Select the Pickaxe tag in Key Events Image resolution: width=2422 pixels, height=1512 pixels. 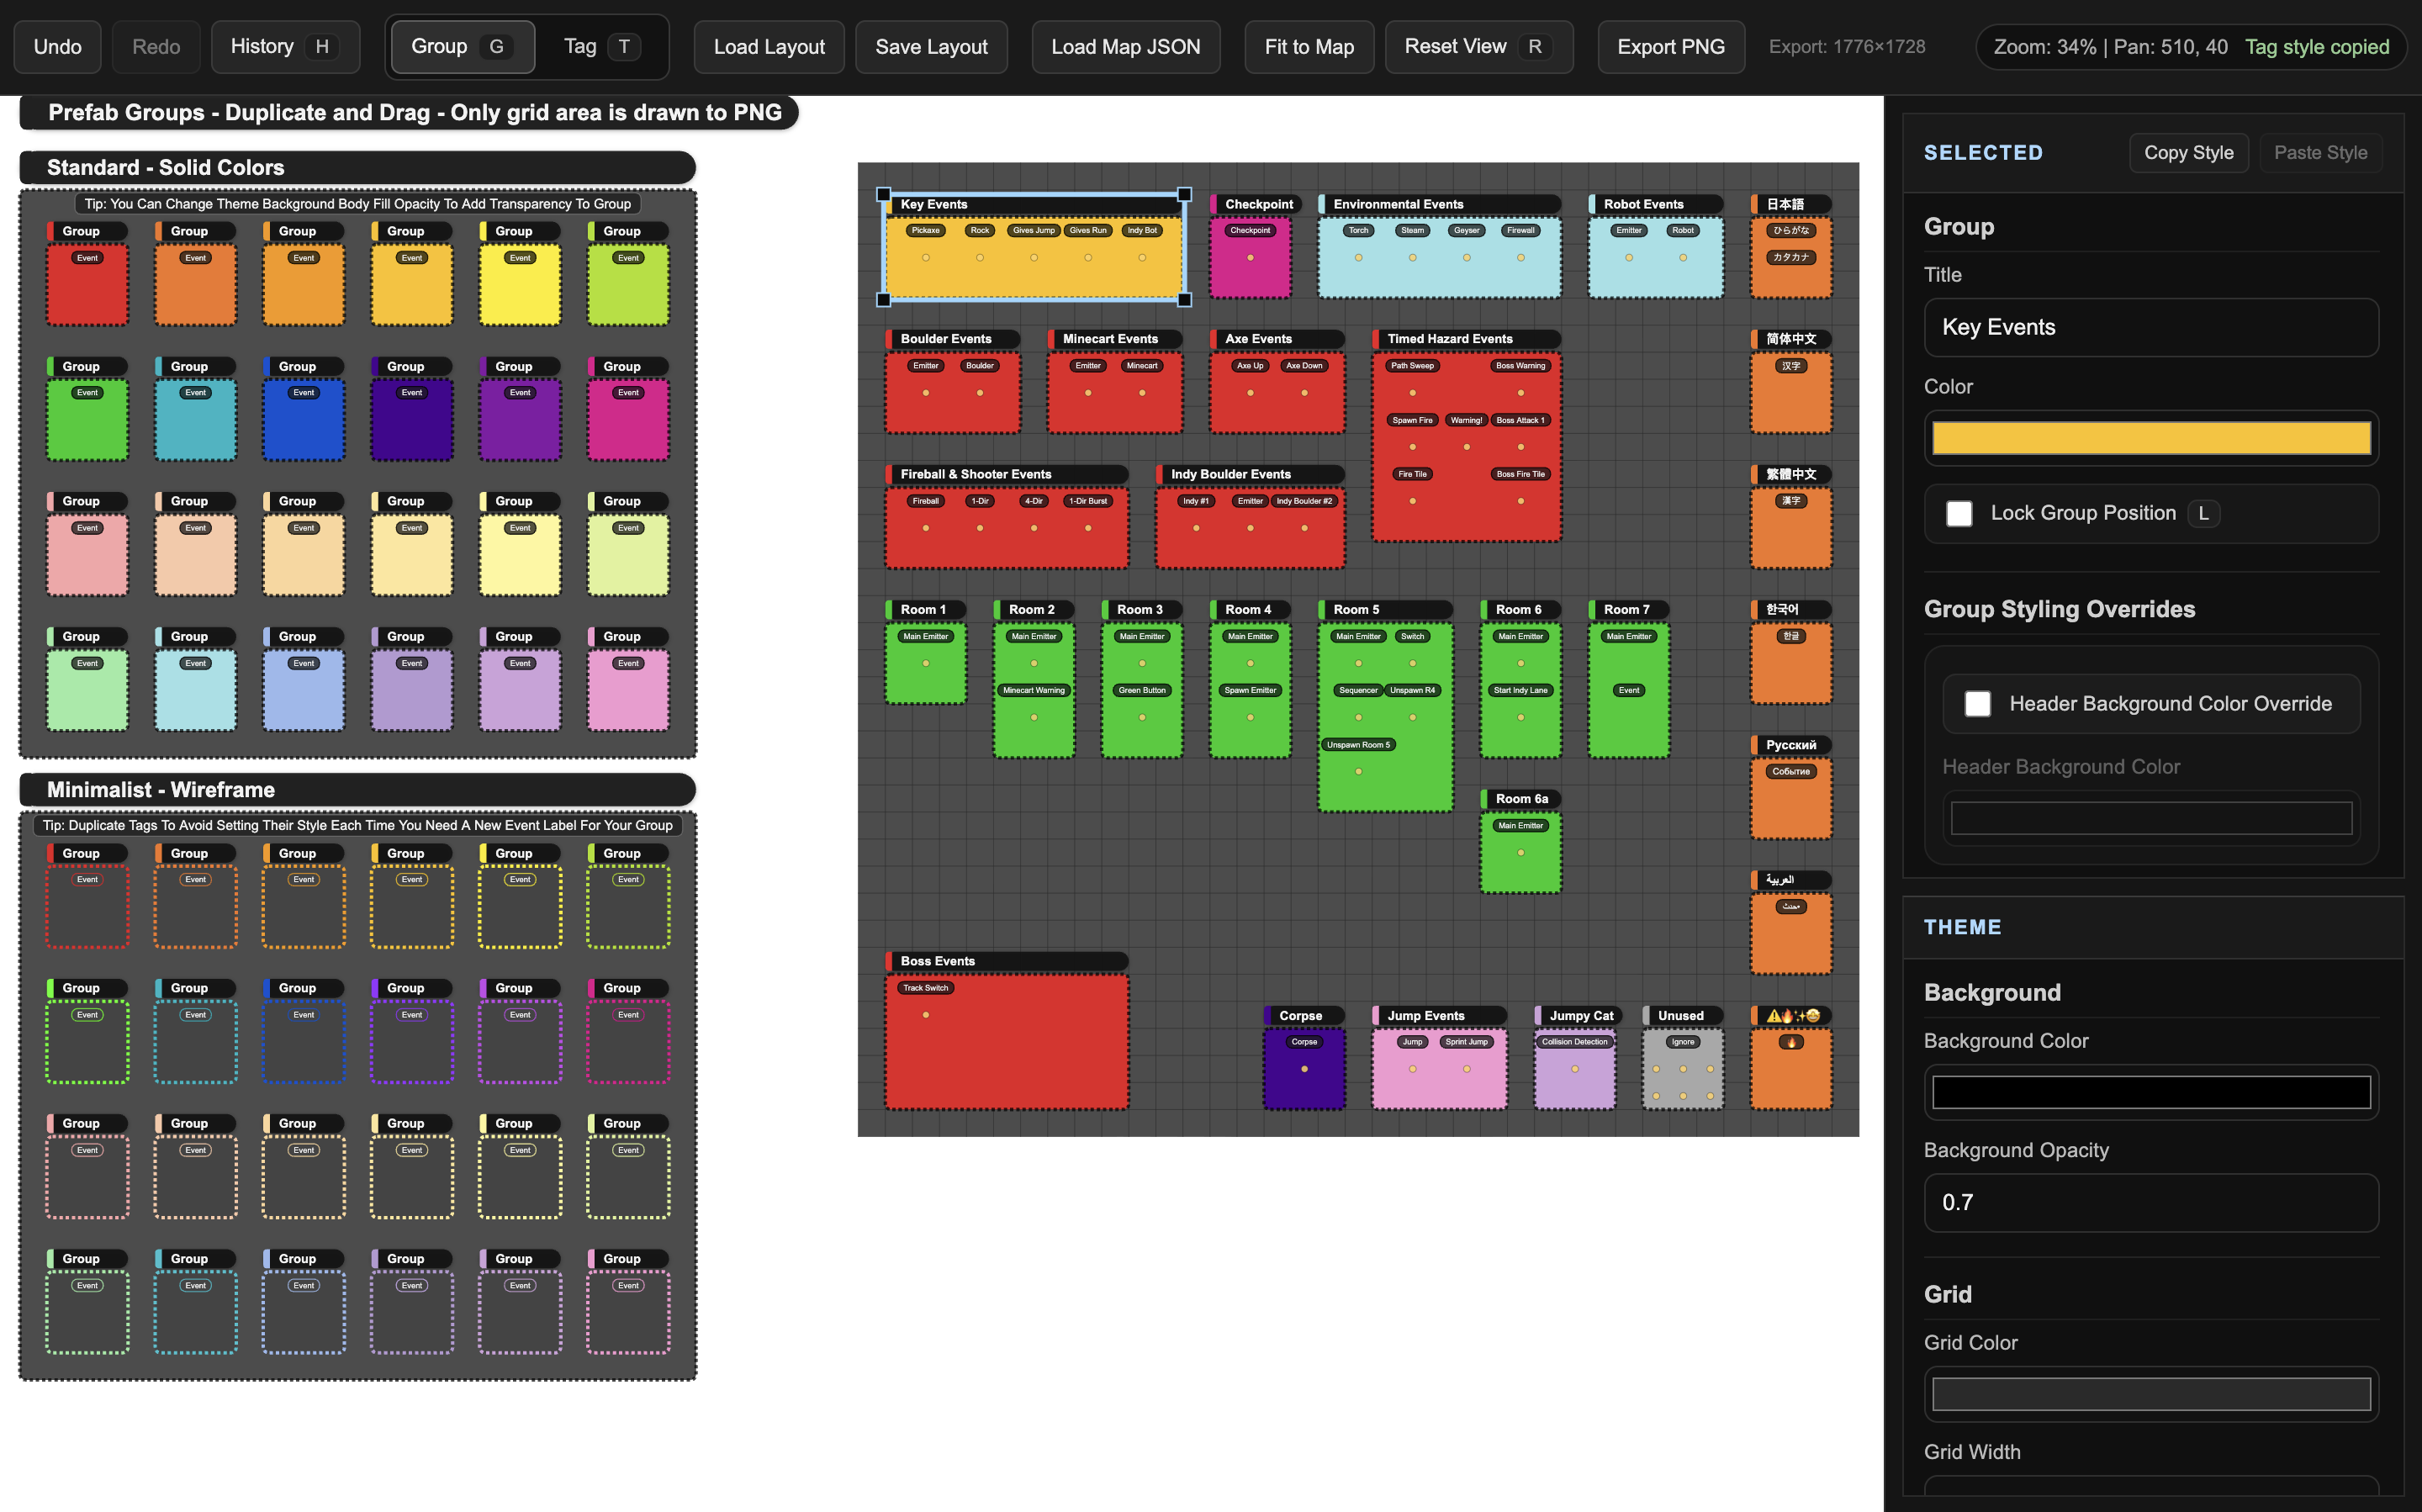[925, 230]
